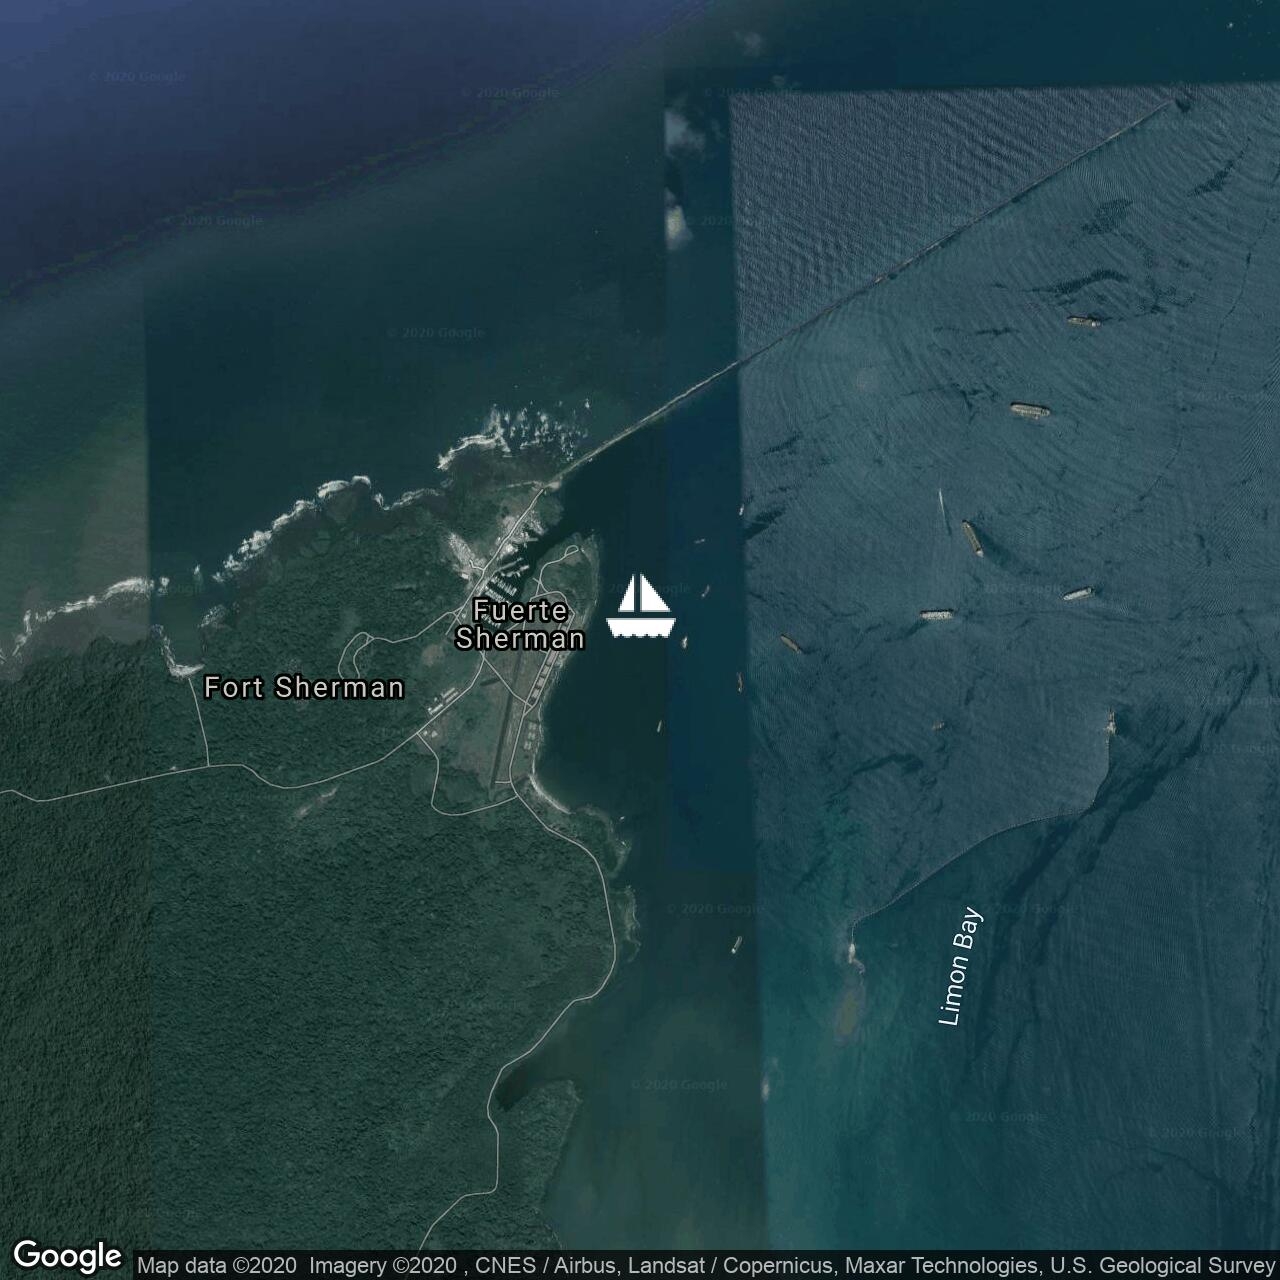Click the airstrip runway south of Fuerte Sherman
The image size is (1280, 1280).
[x=503, y=730]
